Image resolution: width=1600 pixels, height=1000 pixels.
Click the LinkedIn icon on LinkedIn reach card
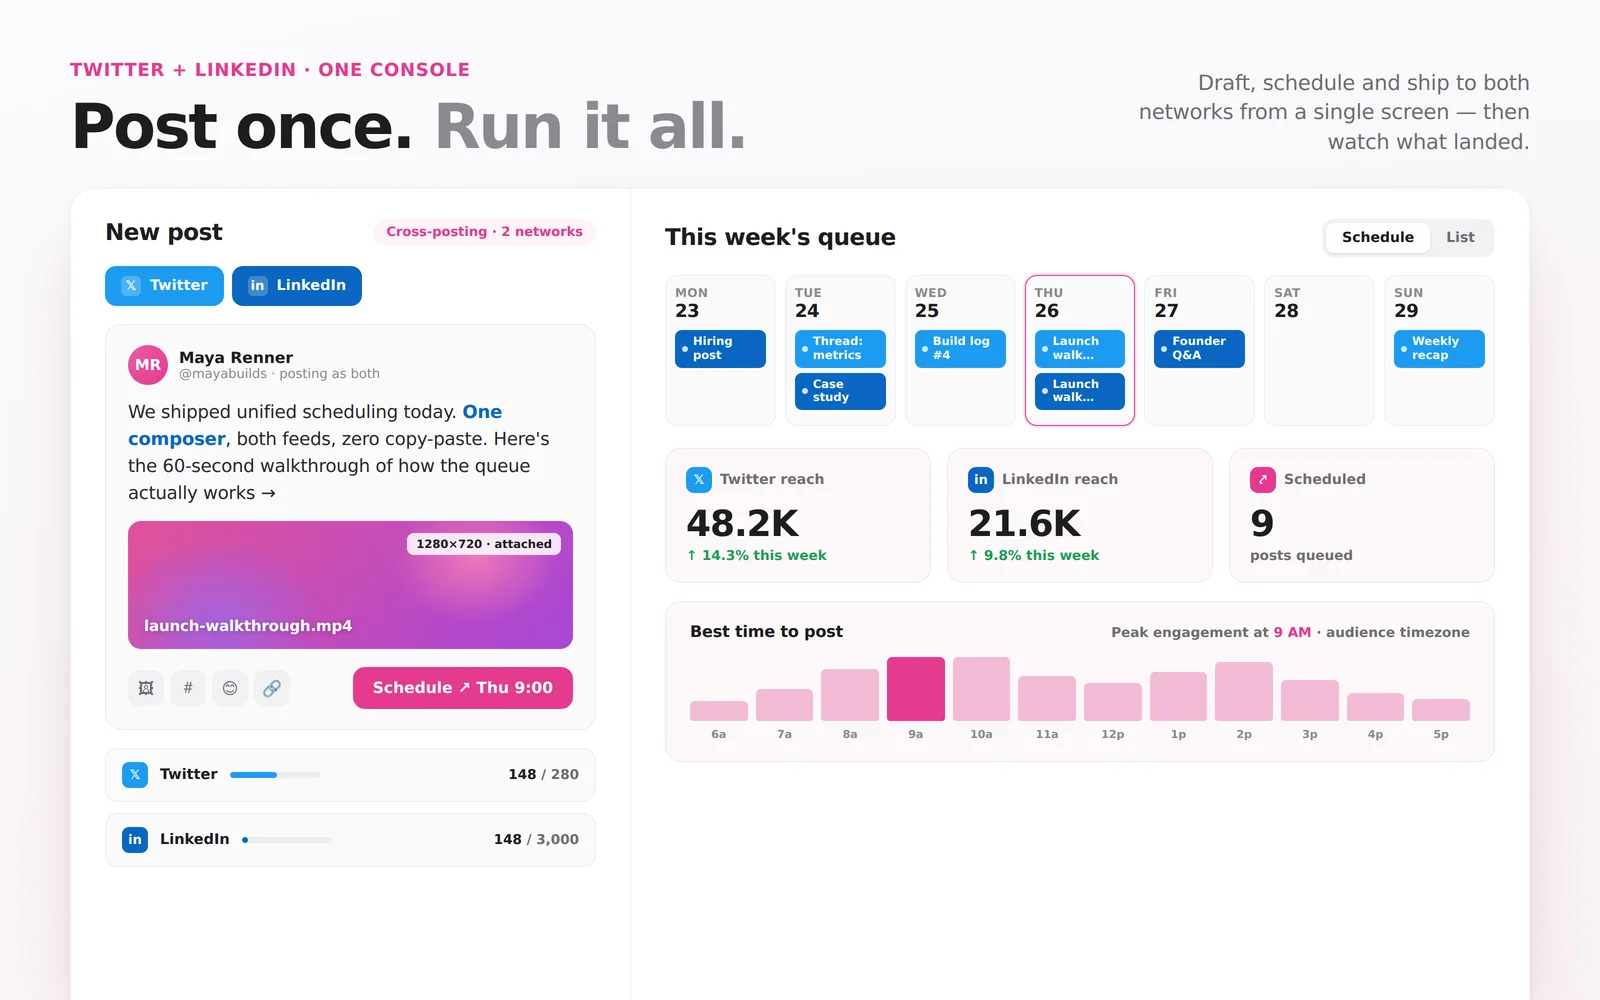click(x=981, y=480)
